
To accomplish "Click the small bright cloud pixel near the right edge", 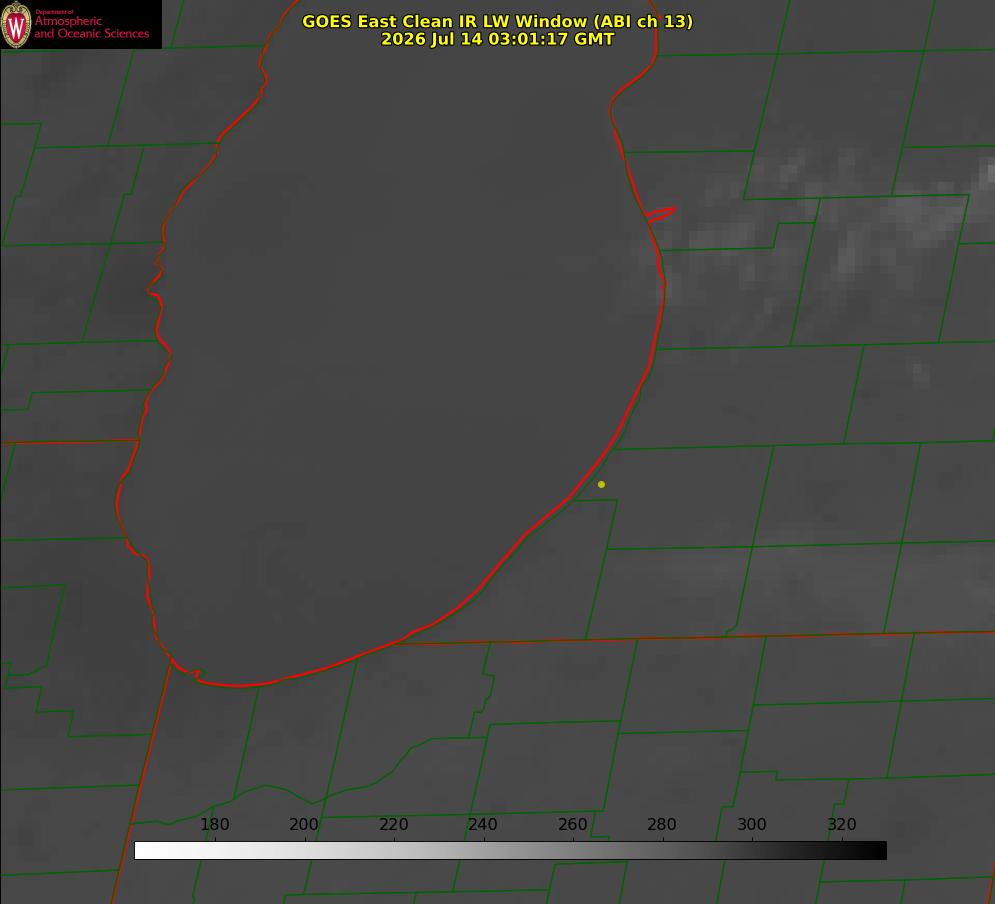I will click(987, 169).
